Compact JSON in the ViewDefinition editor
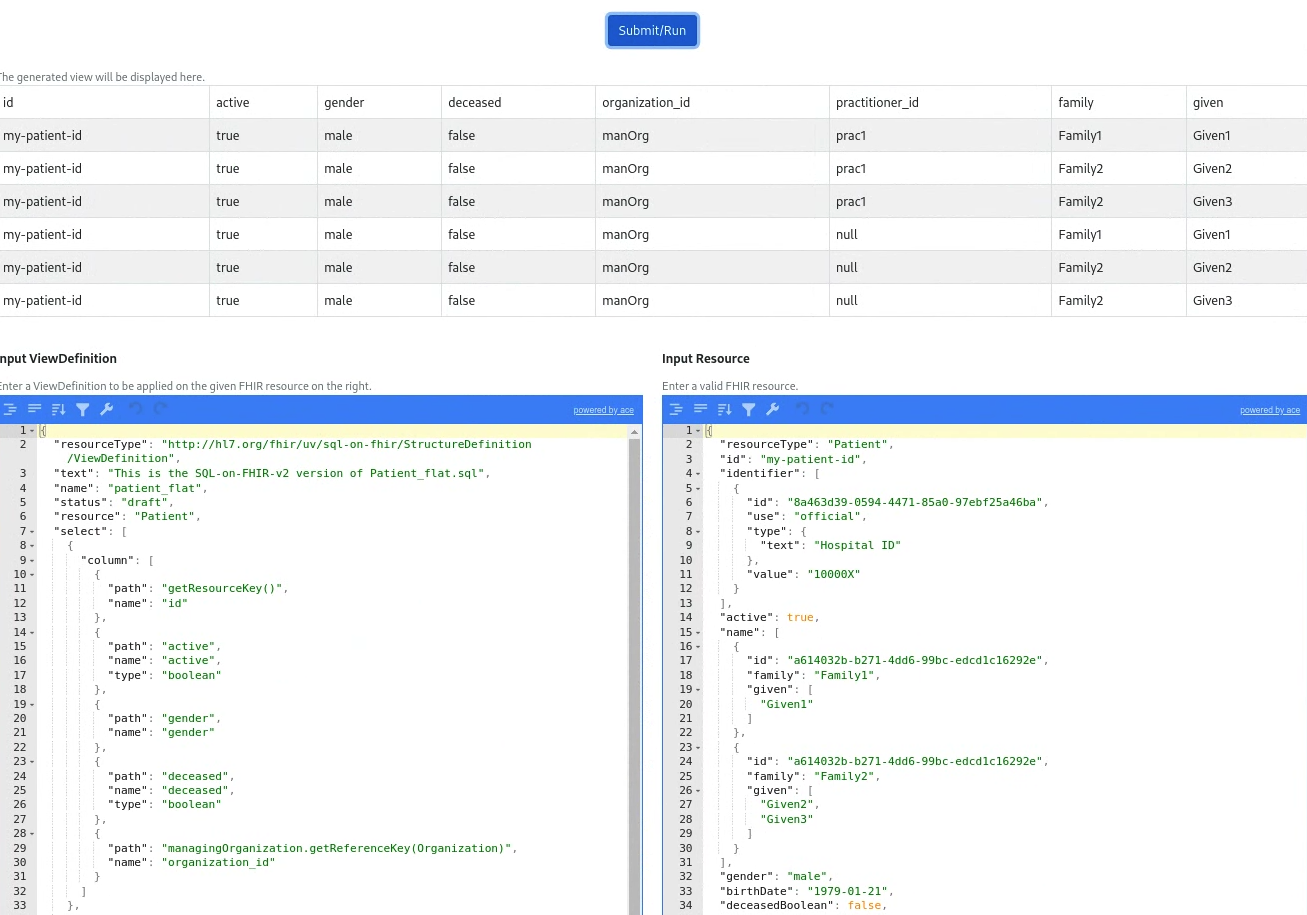This screenshot has width=1307, height=915. coord(34,409)
